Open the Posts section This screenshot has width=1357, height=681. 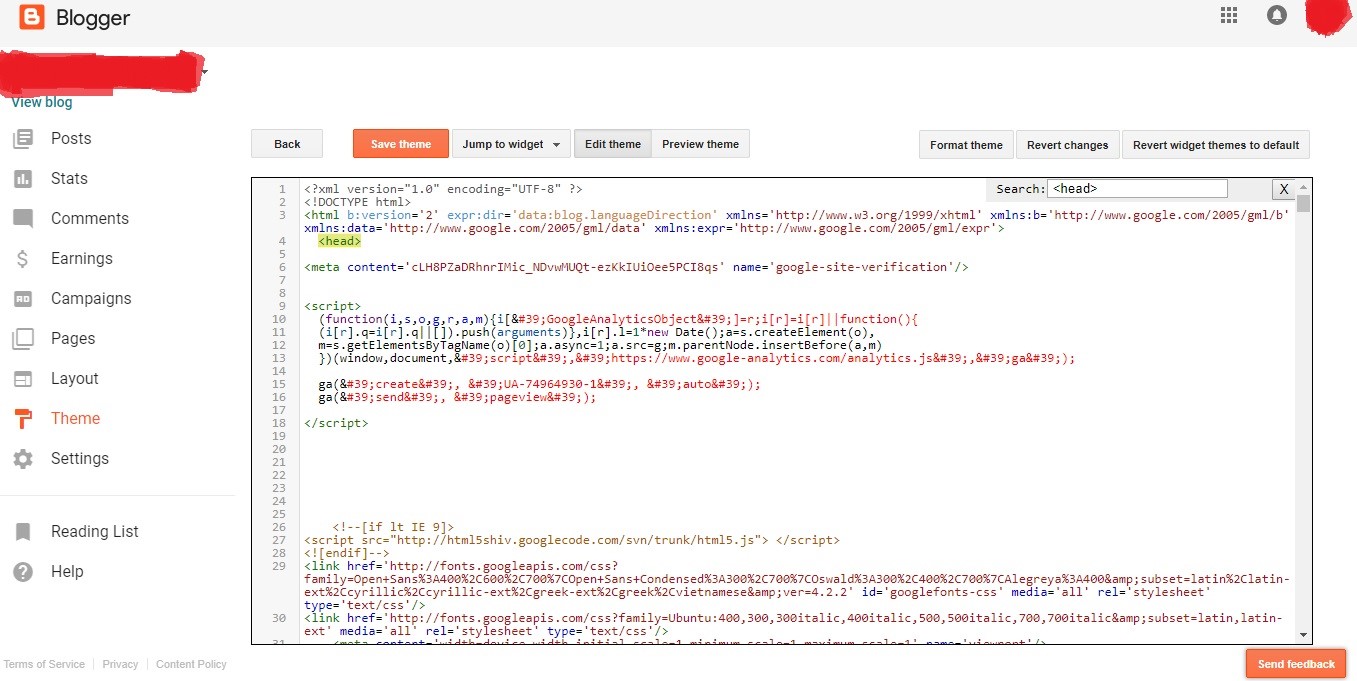(71, 139)
